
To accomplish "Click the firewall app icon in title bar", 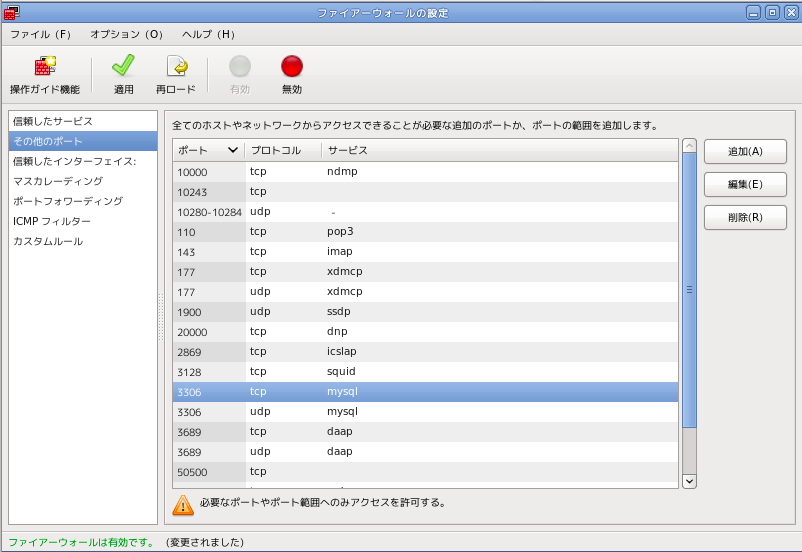I will tap(12, 12).
